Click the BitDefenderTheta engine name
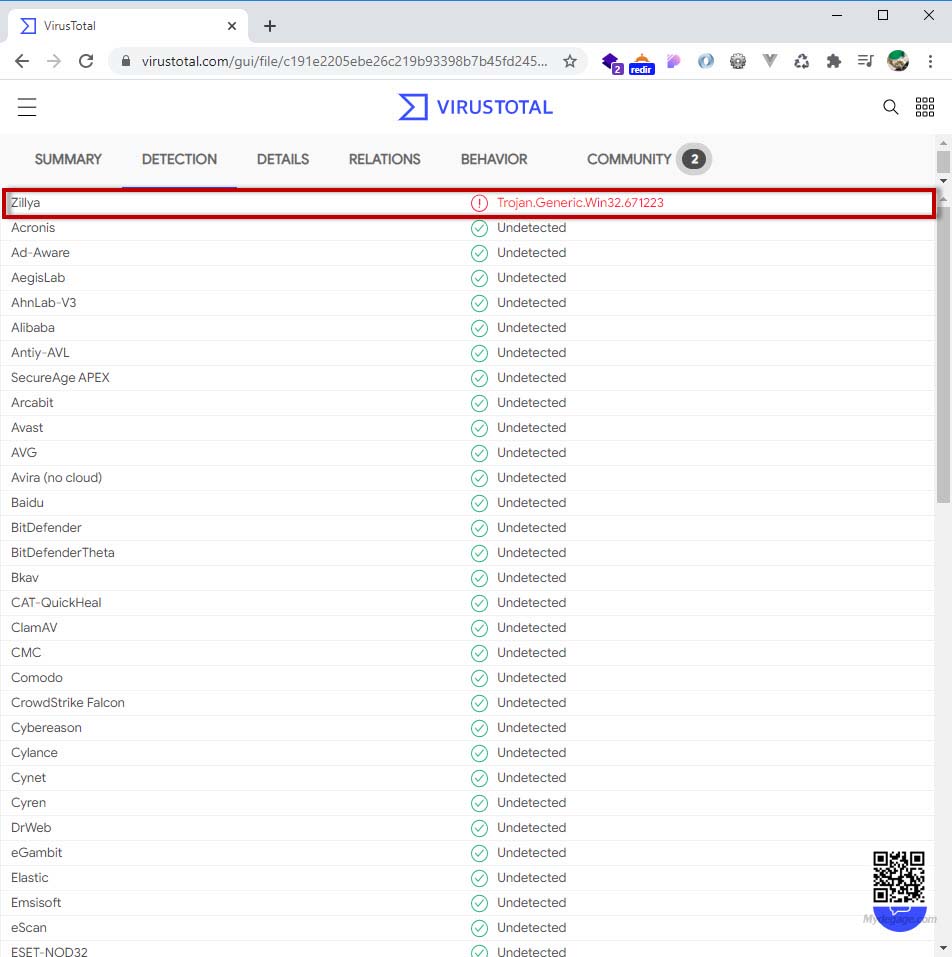The image size is (952, 957). point(63,552)
